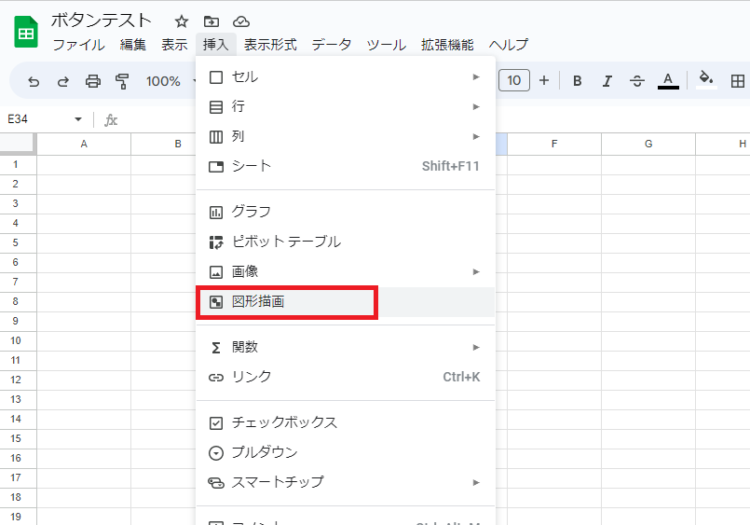Click the font size field showing 10
This screenshot has height=525, width=750.
514,80
